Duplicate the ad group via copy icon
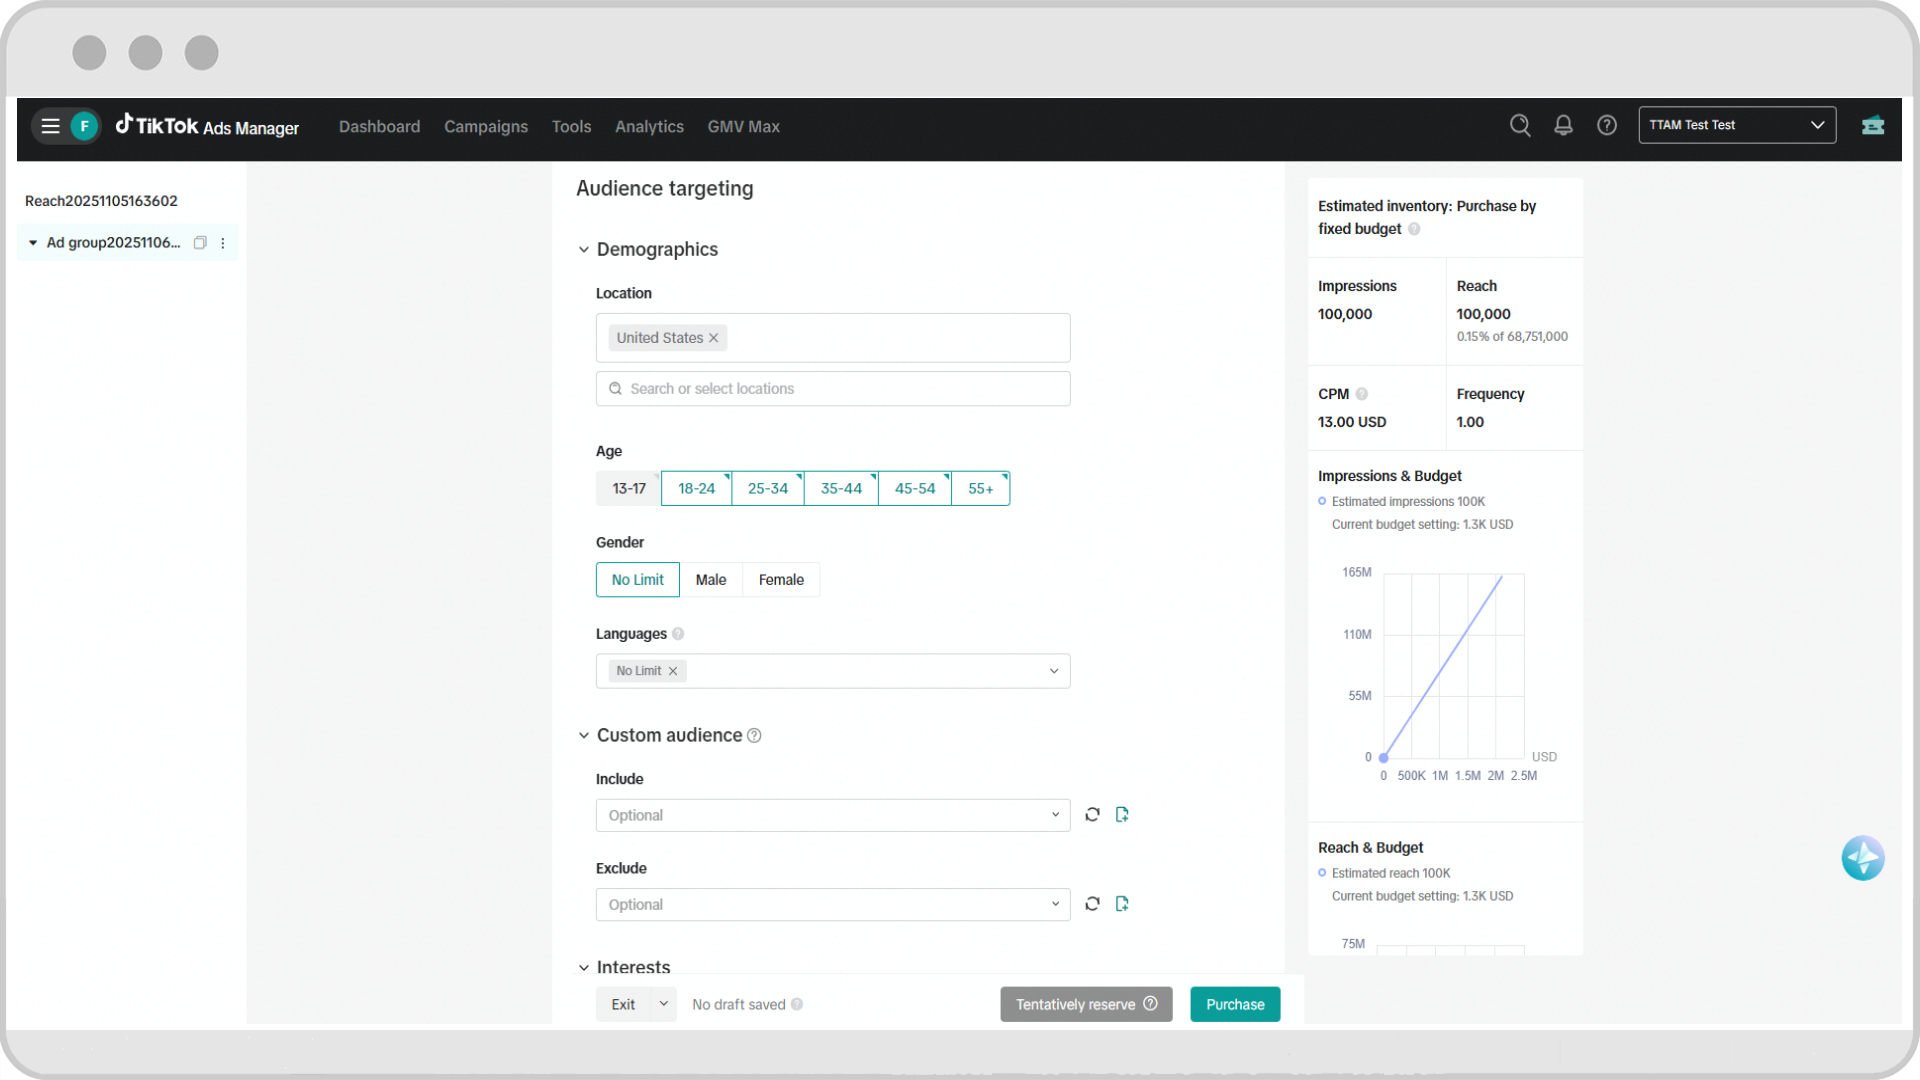This screenshot has width=1920, height=1080. (x=200, y=243)
